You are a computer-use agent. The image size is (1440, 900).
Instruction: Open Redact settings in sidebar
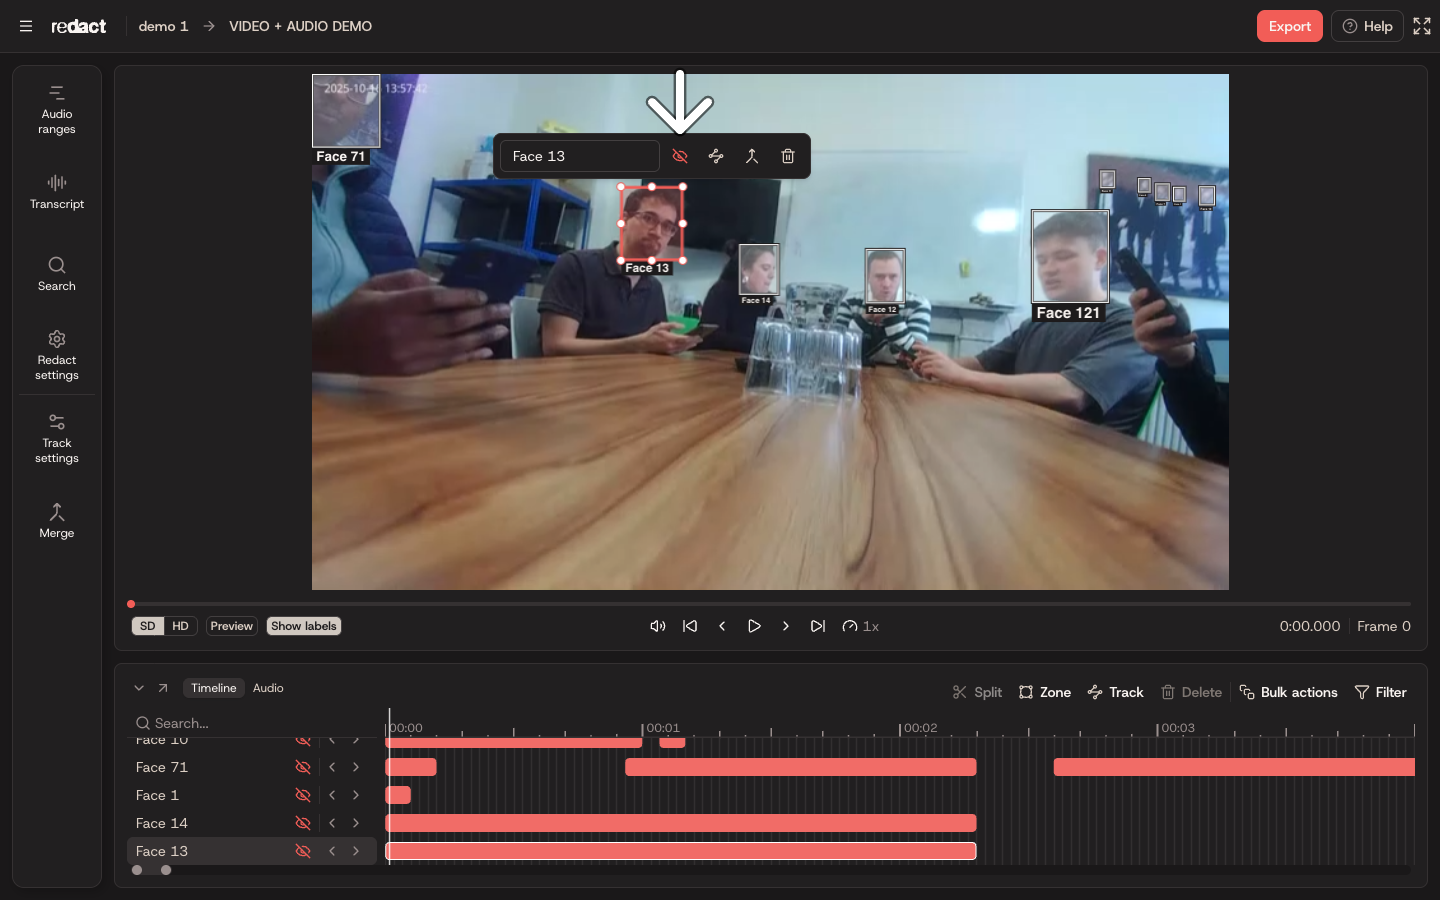coord(57,355)
